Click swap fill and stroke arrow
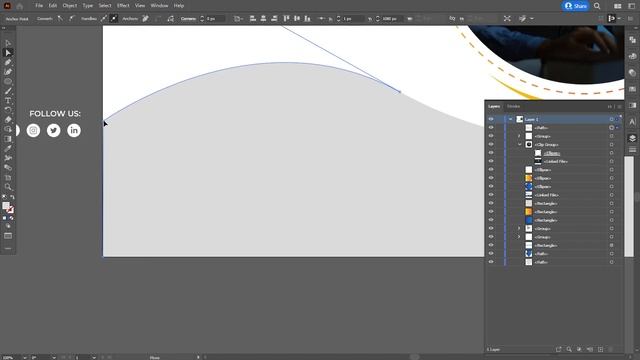Screen dimensions: 640x360 [x=12, y=198]
